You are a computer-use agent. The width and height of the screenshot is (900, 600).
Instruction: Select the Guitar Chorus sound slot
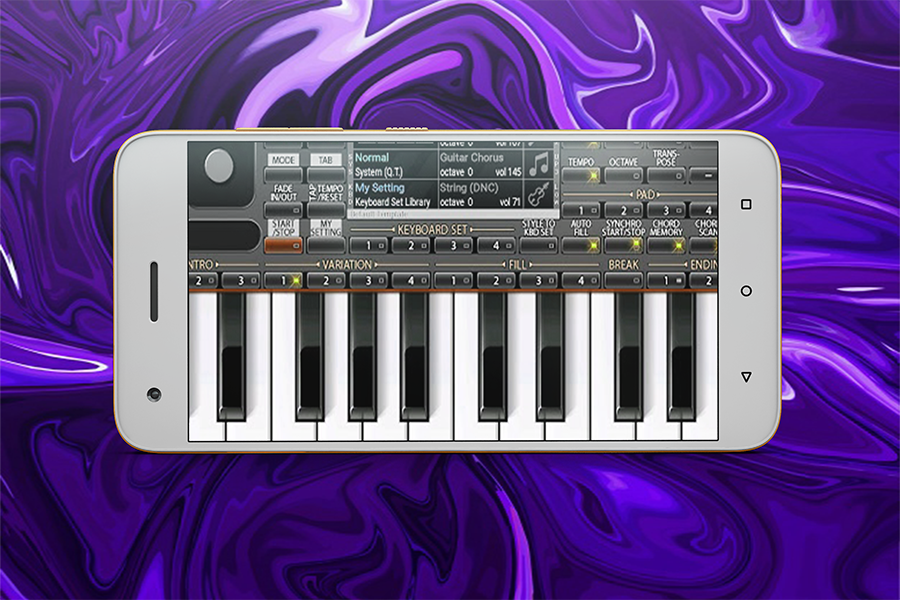click(x=481, y=164)
